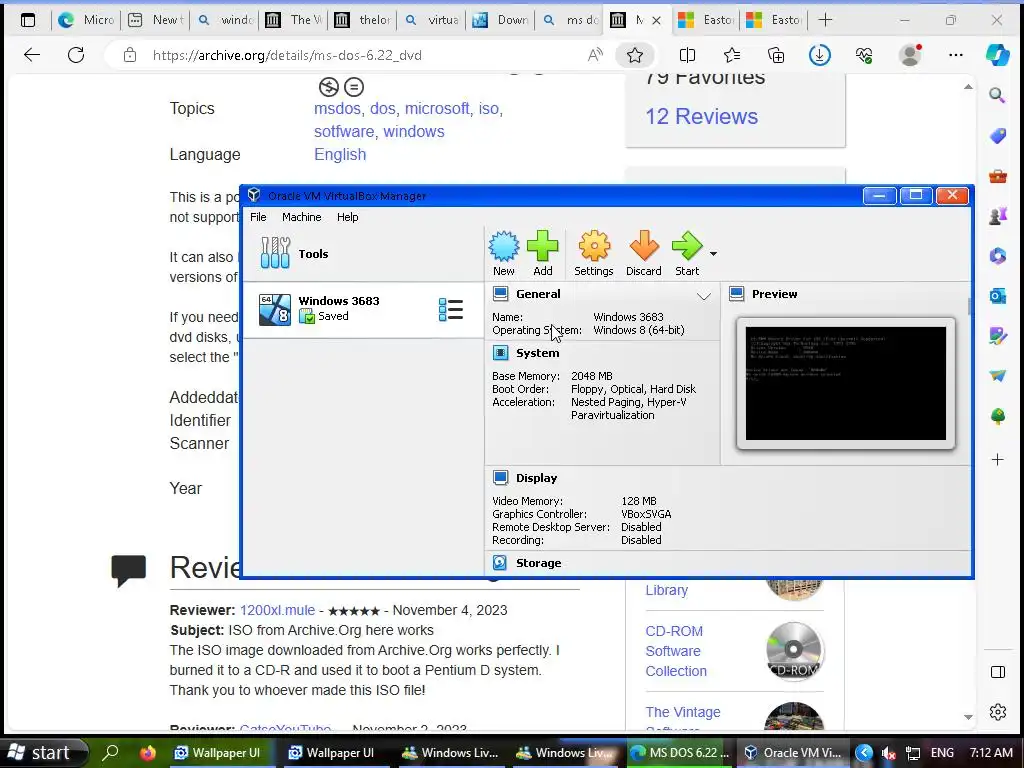Viewport: 1024px width, 768px height.
Task: Open Edge Collections icon
Action: (776, 56)
